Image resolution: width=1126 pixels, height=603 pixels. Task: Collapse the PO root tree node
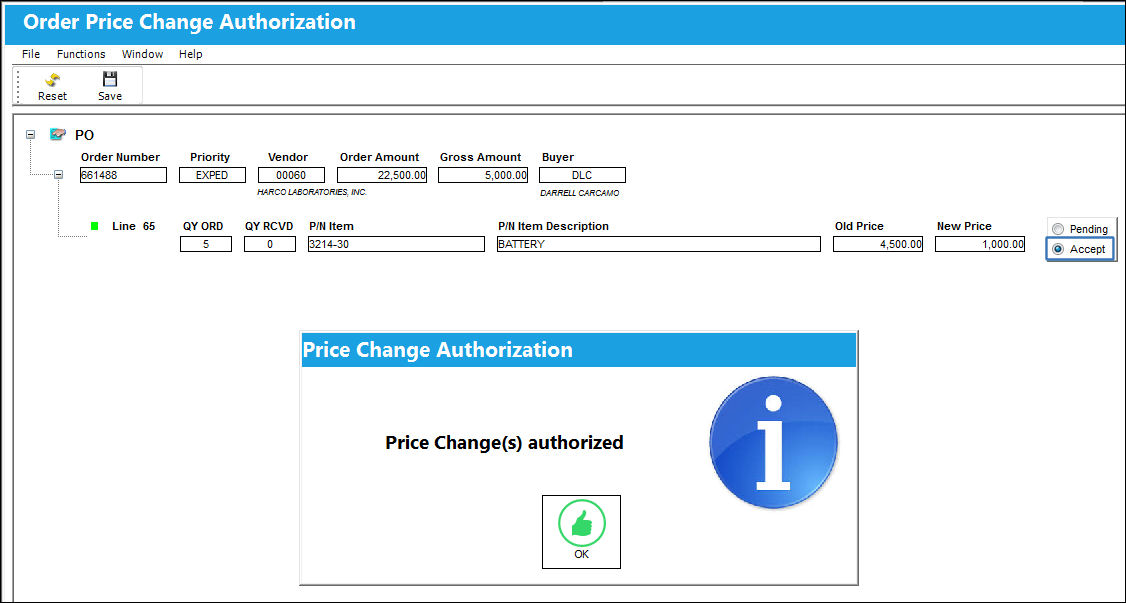pyautogui.click(x=30, y=134)
